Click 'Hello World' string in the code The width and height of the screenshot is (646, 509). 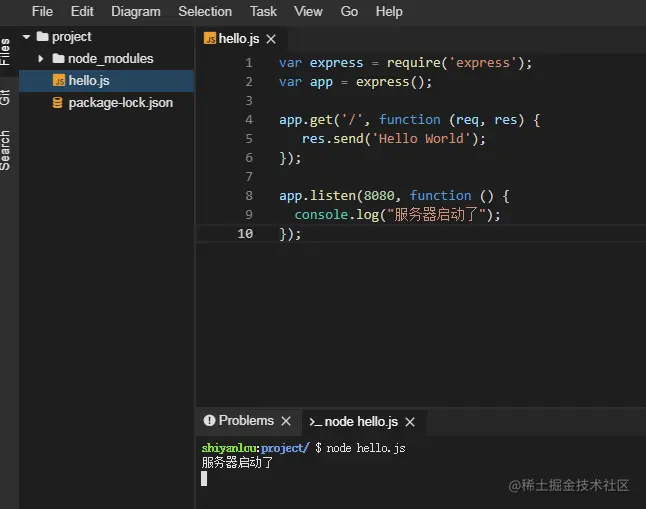coord(421,138)
